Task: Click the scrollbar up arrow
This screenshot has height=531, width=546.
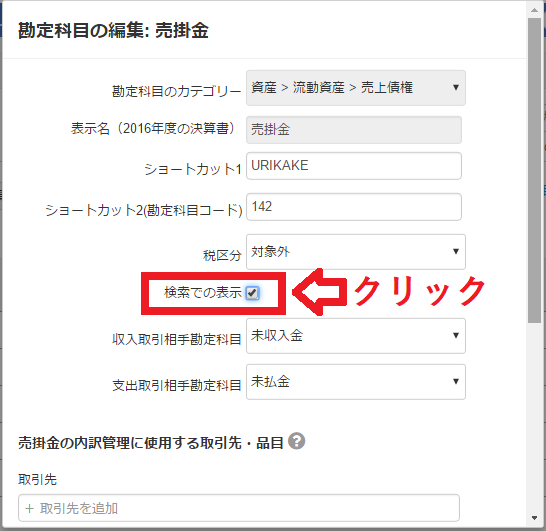Action: (x=535, y=10)
